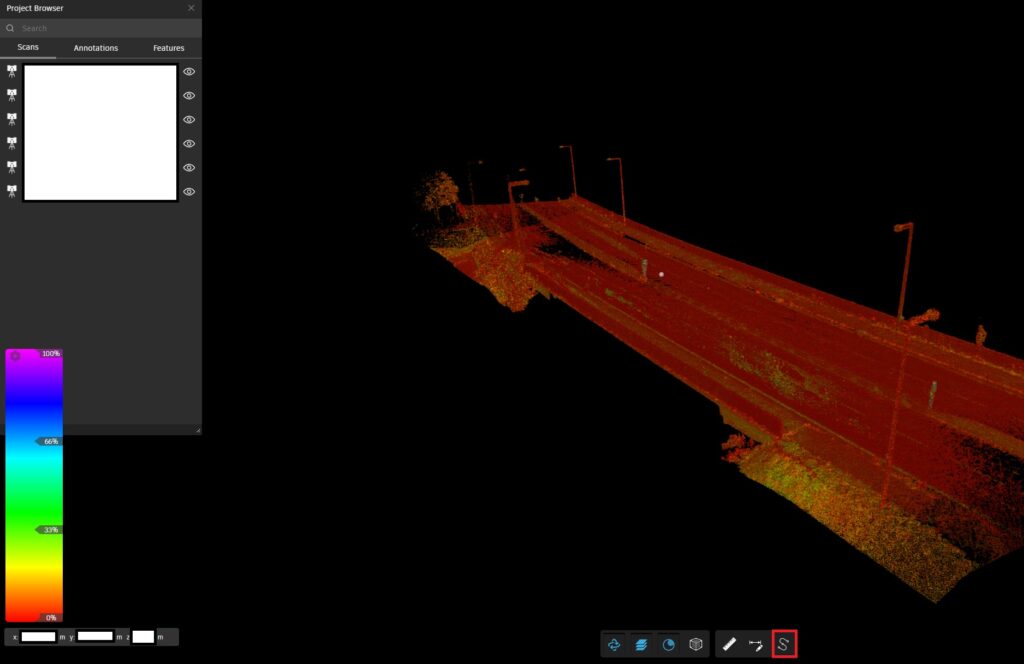This screenshot has width=1024, height=664.
Task: Toggle visibility of the third scan
Action: [189, 120]
